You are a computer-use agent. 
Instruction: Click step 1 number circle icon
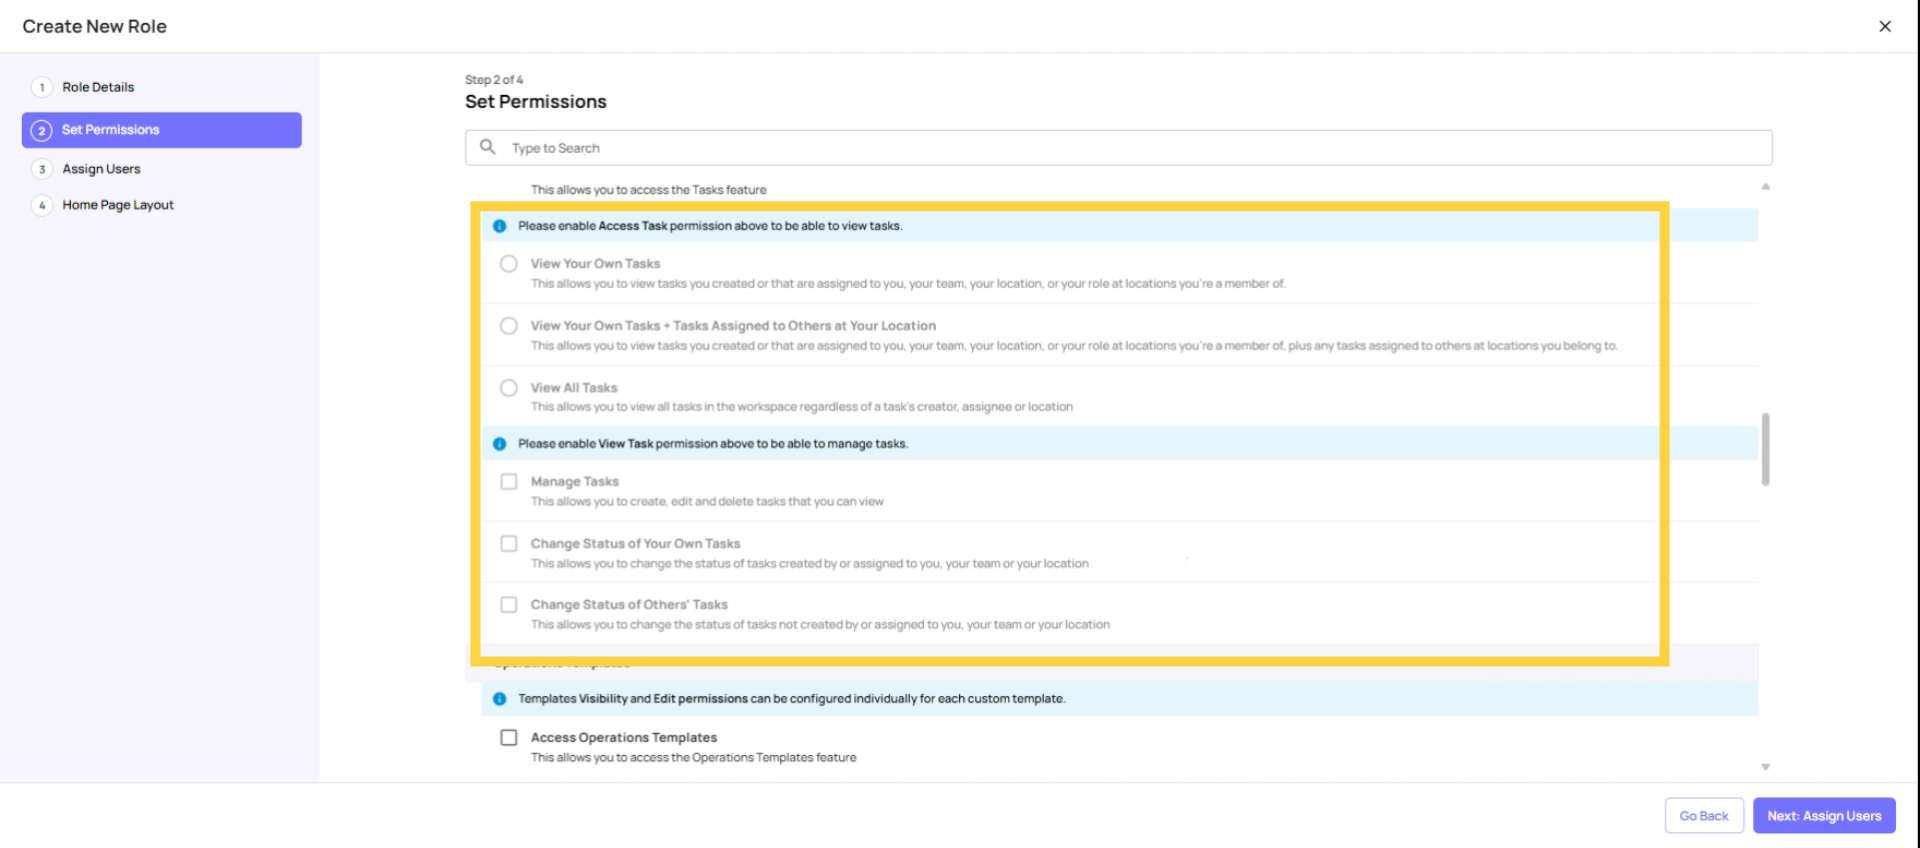[42, 87]
